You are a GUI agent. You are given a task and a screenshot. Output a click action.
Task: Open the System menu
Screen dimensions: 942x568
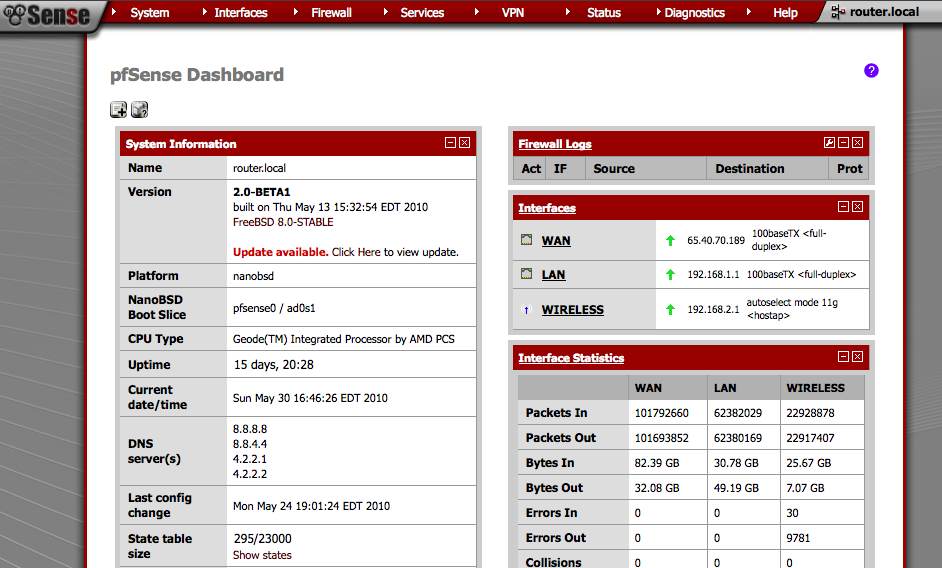(x=150, y=13)
